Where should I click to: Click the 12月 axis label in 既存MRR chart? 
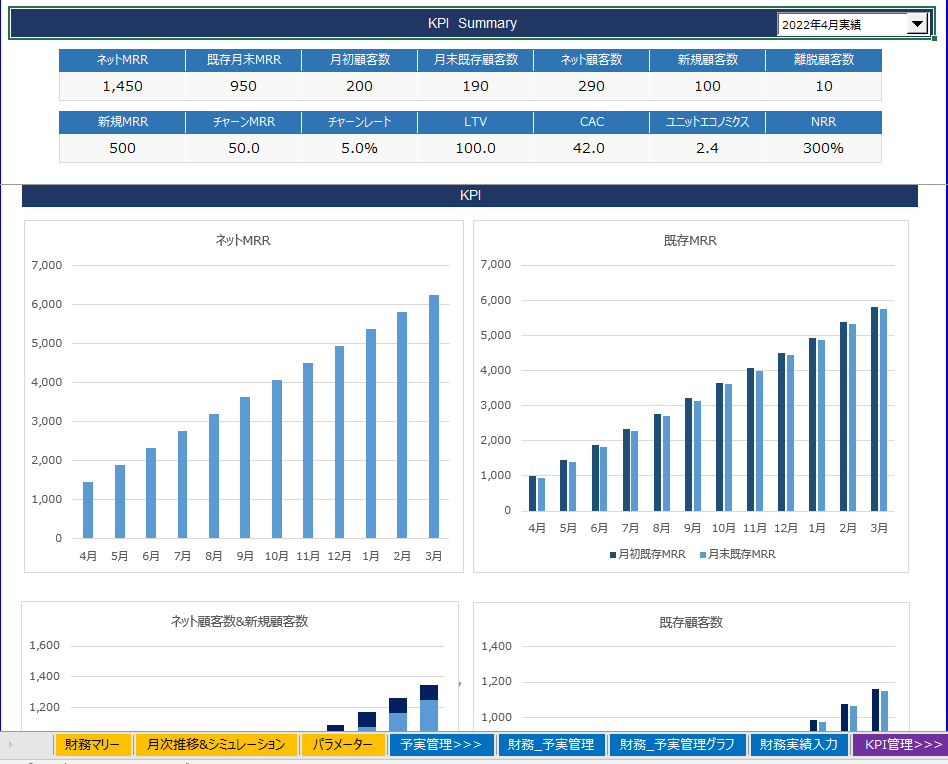[x=785, y=528]
